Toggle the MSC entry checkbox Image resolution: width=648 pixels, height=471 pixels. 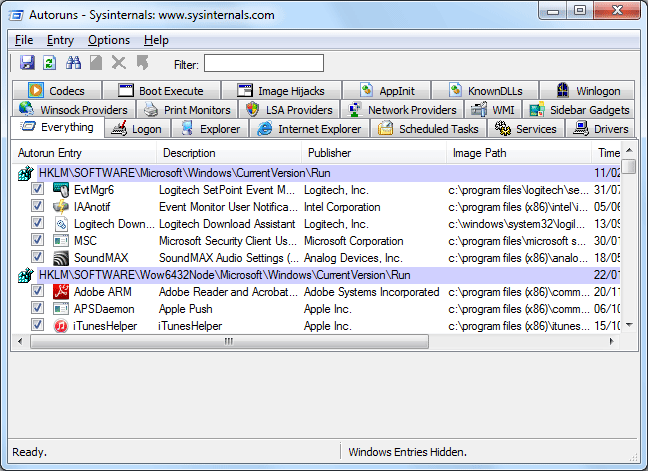coord(37,240)
